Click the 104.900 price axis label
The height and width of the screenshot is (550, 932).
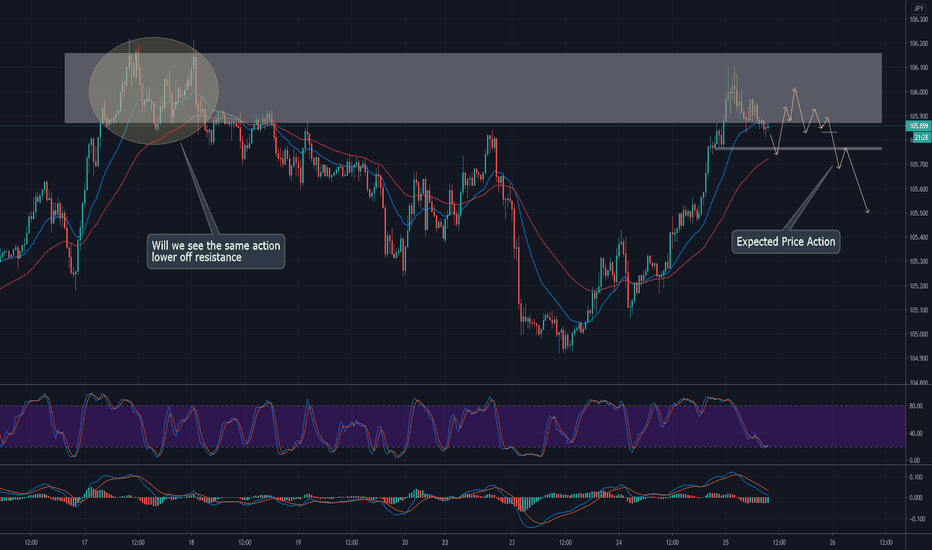918,359
